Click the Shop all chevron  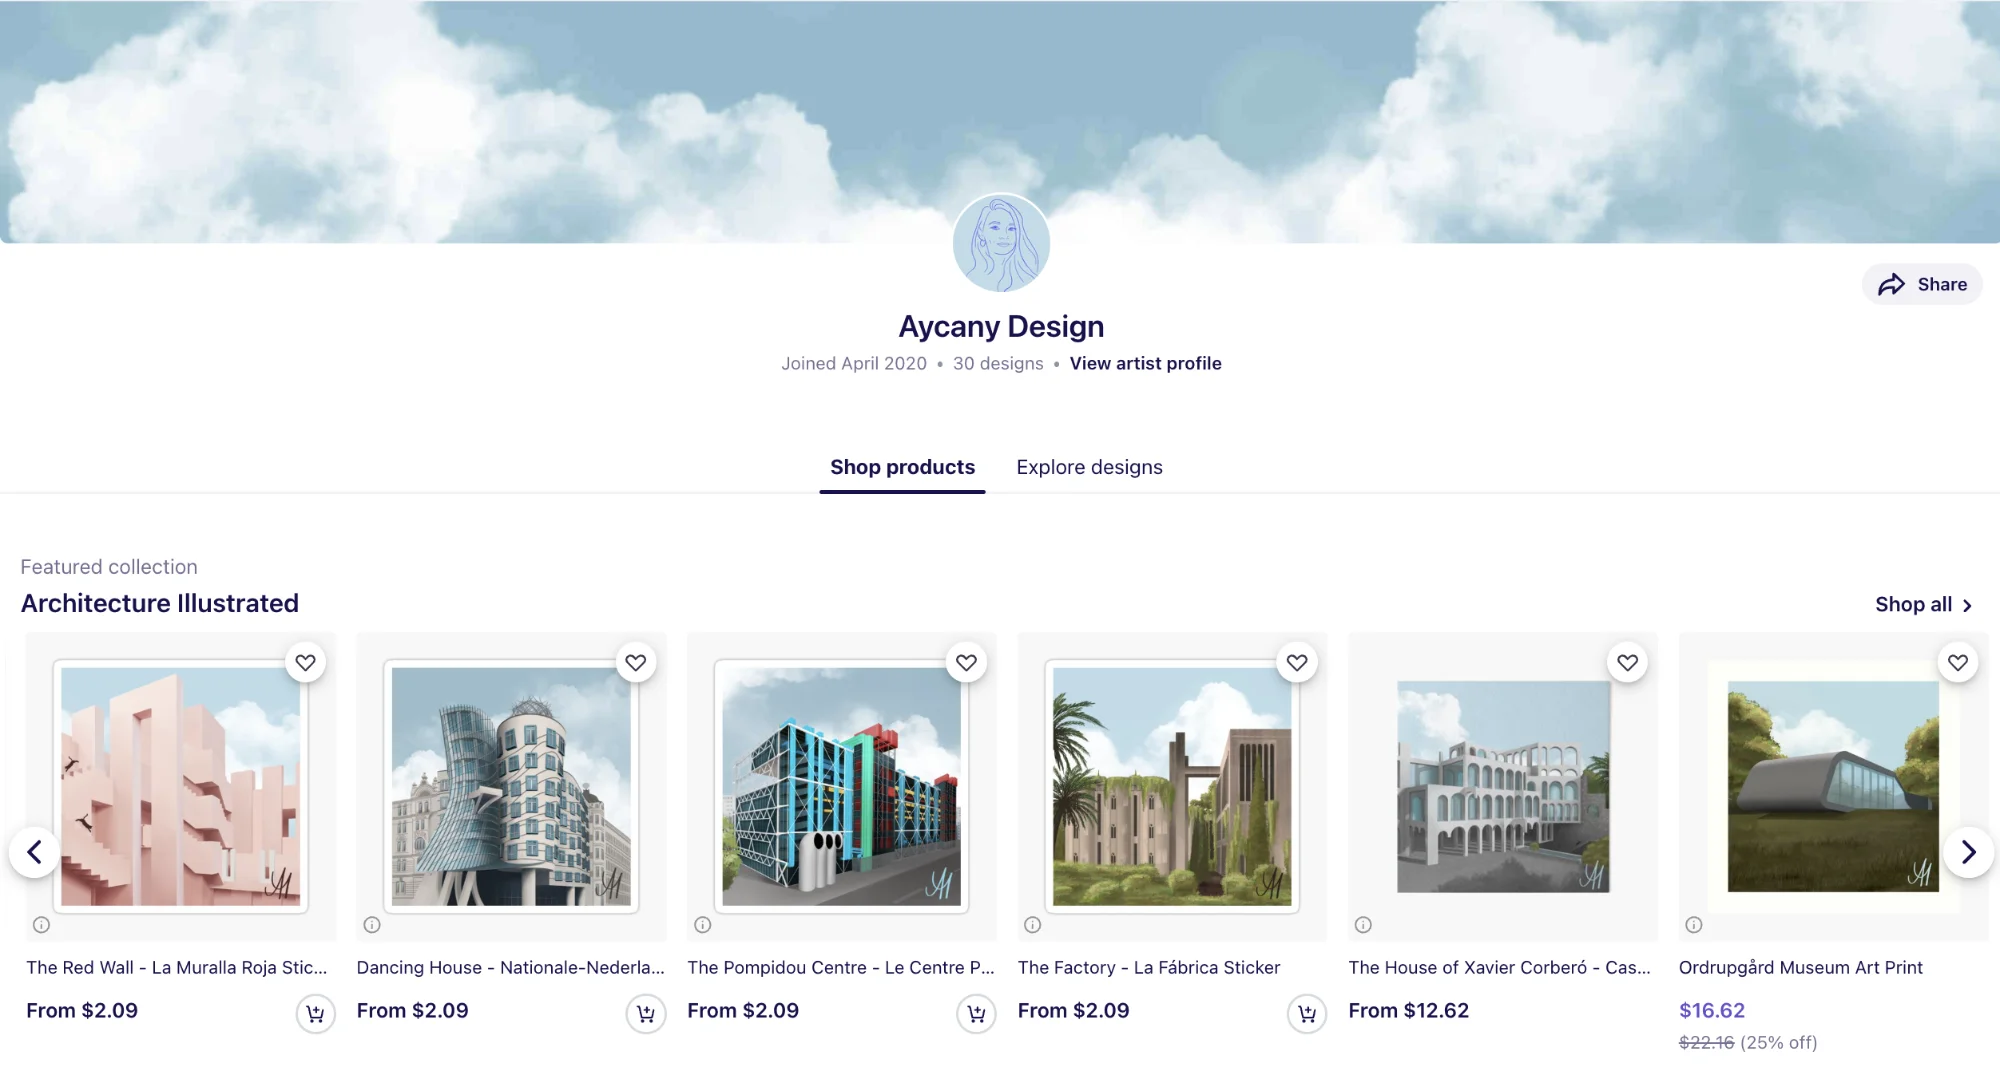coord(1967,605)
